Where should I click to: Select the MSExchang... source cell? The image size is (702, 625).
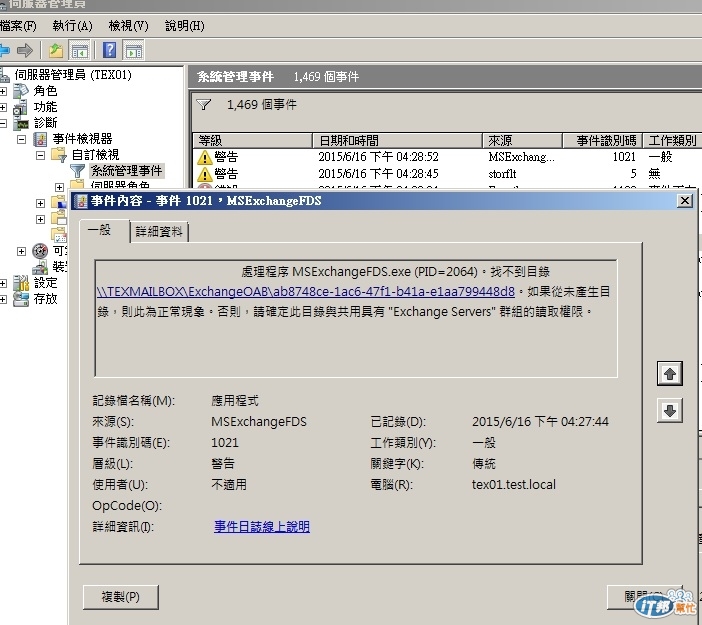pos(521,157)
